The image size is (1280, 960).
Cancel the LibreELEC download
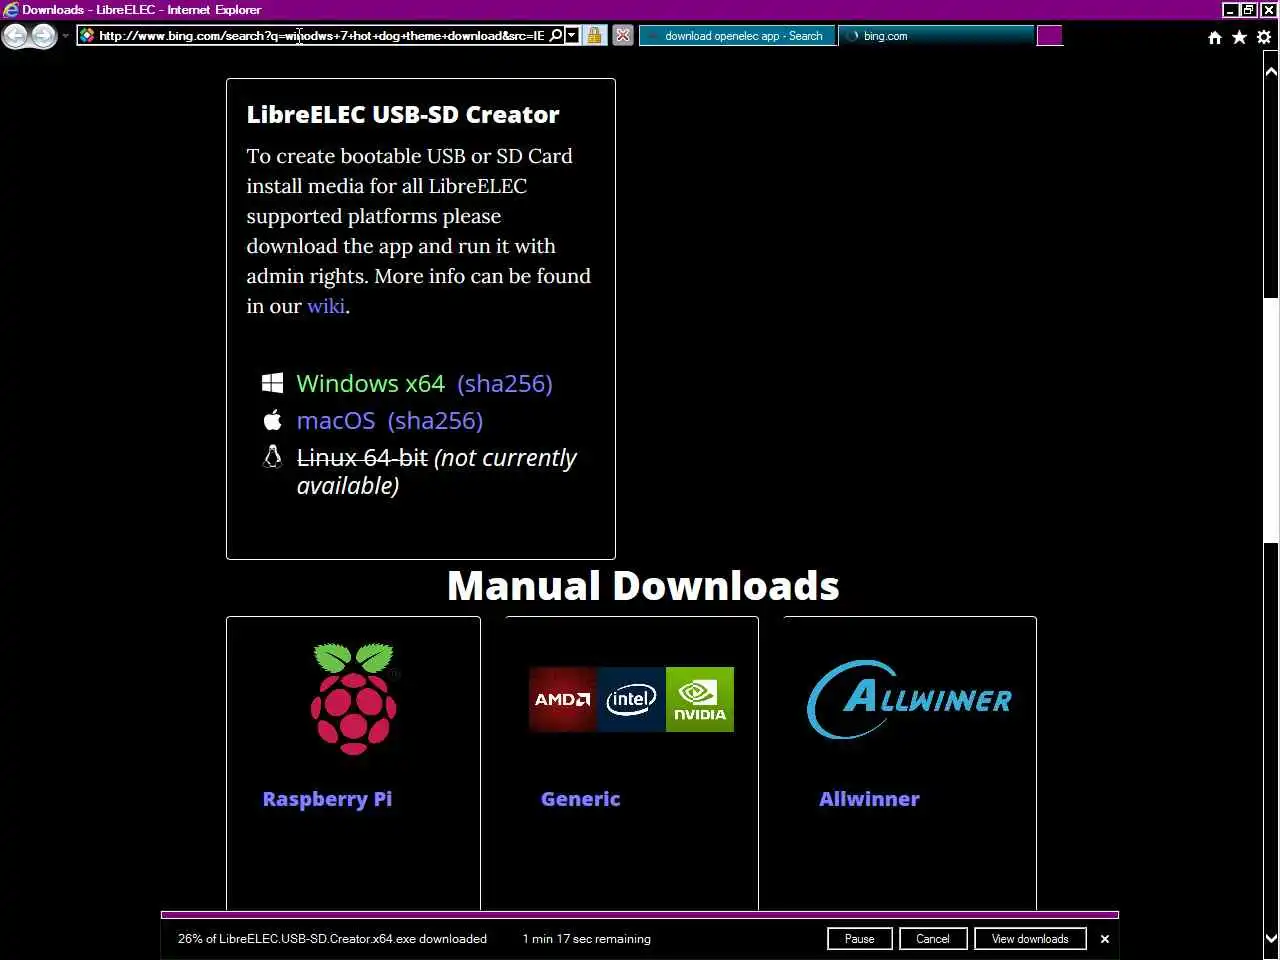[933, 939]
